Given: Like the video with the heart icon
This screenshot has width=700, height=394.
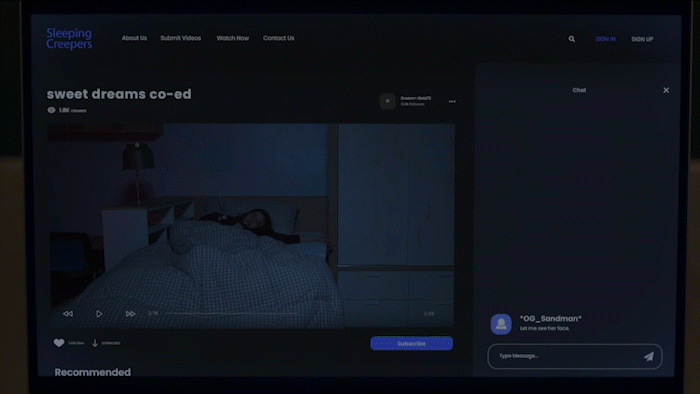Looking at the screenshot, I should 59,343.
